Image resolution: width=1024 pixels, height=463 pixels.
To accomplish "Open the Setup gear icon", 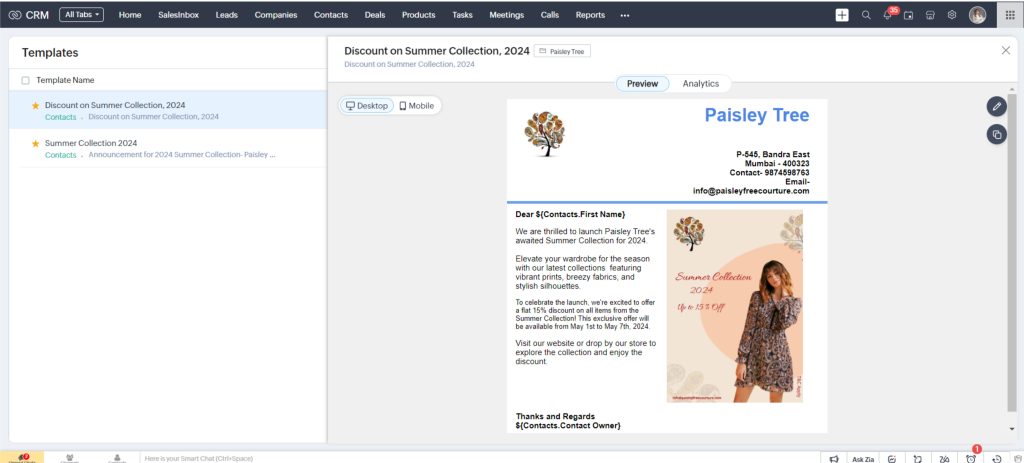I will click(x=952, y=15).
